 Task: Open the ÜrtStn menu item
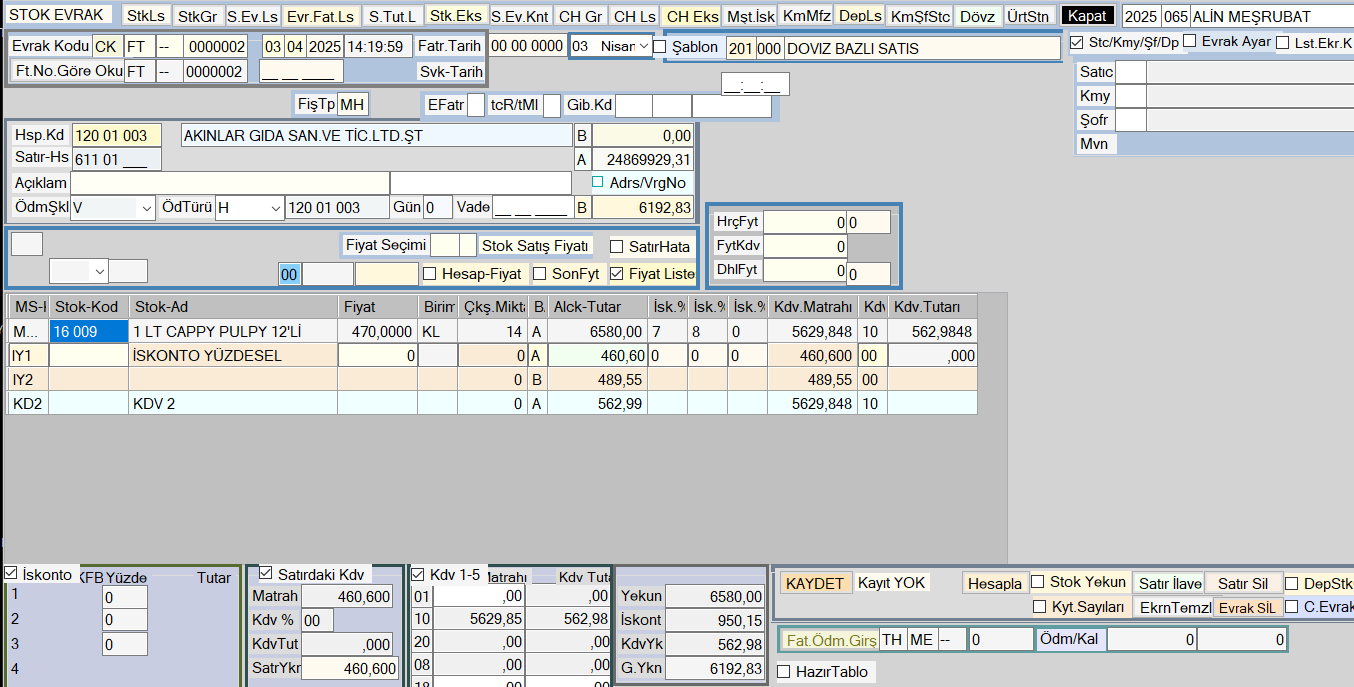coord(1029,16)
